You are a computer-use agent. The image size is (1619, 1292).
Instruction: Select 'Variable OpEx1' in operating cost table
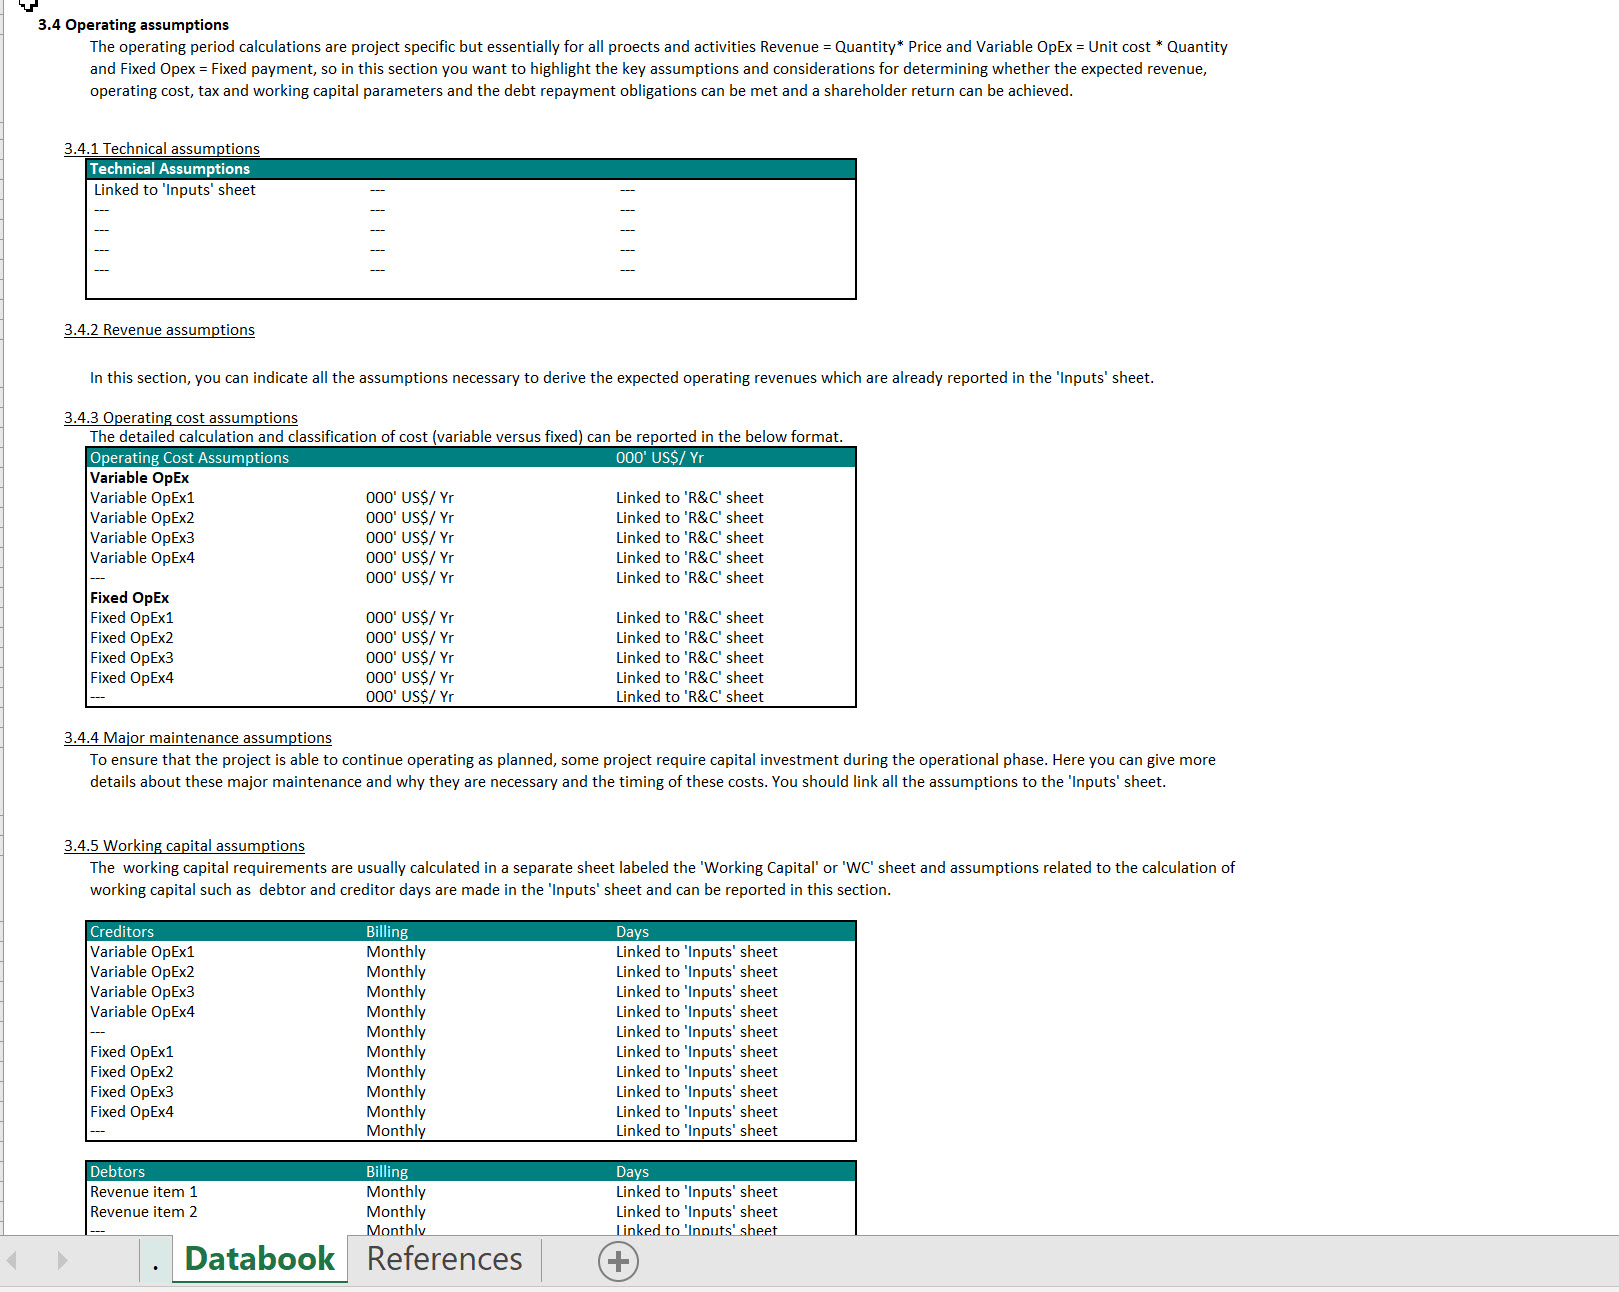pos(142,498)
